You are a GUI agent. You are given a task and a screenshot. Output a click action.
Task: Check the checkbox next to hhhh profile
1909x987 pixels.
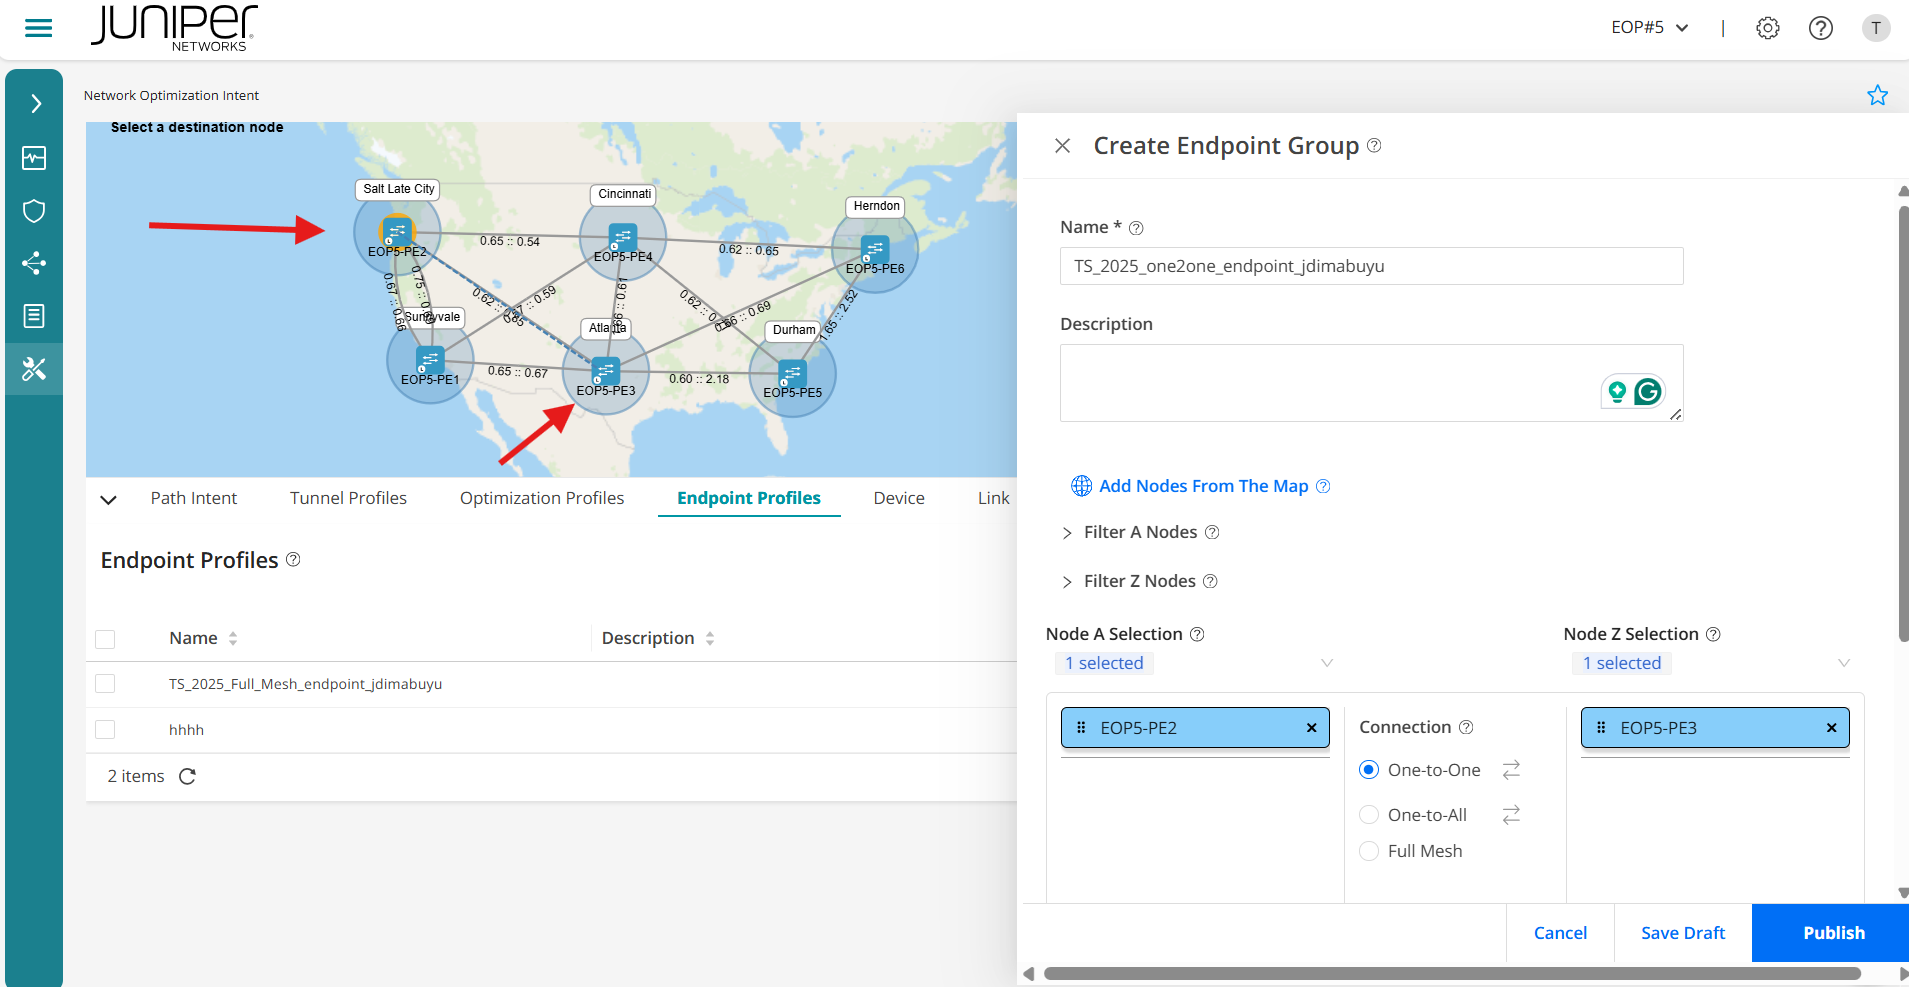click(105, 729)
